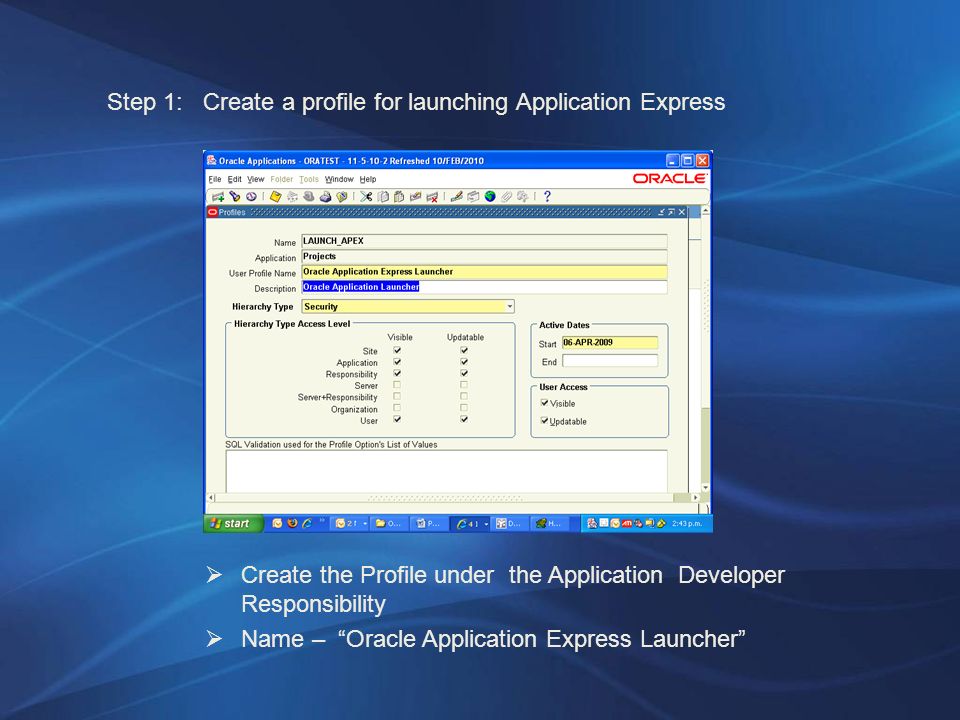
Task: Open the Edit menu
Action: (234, 179)
